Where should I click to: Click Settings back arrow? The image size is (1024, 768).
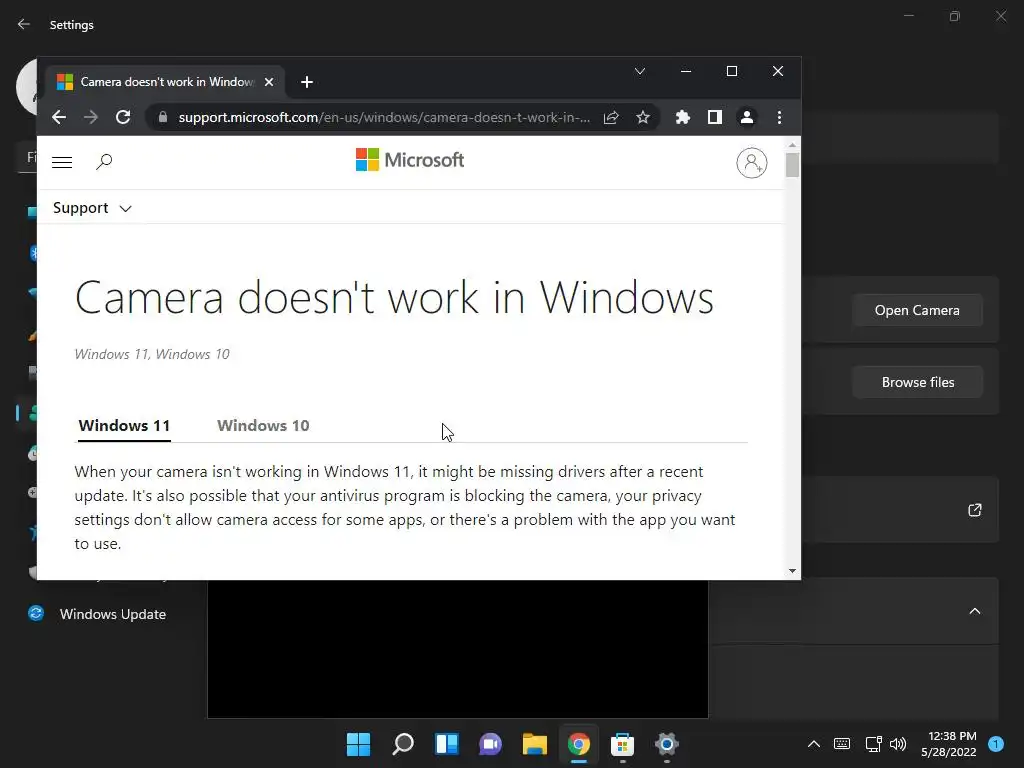(24, 24)
